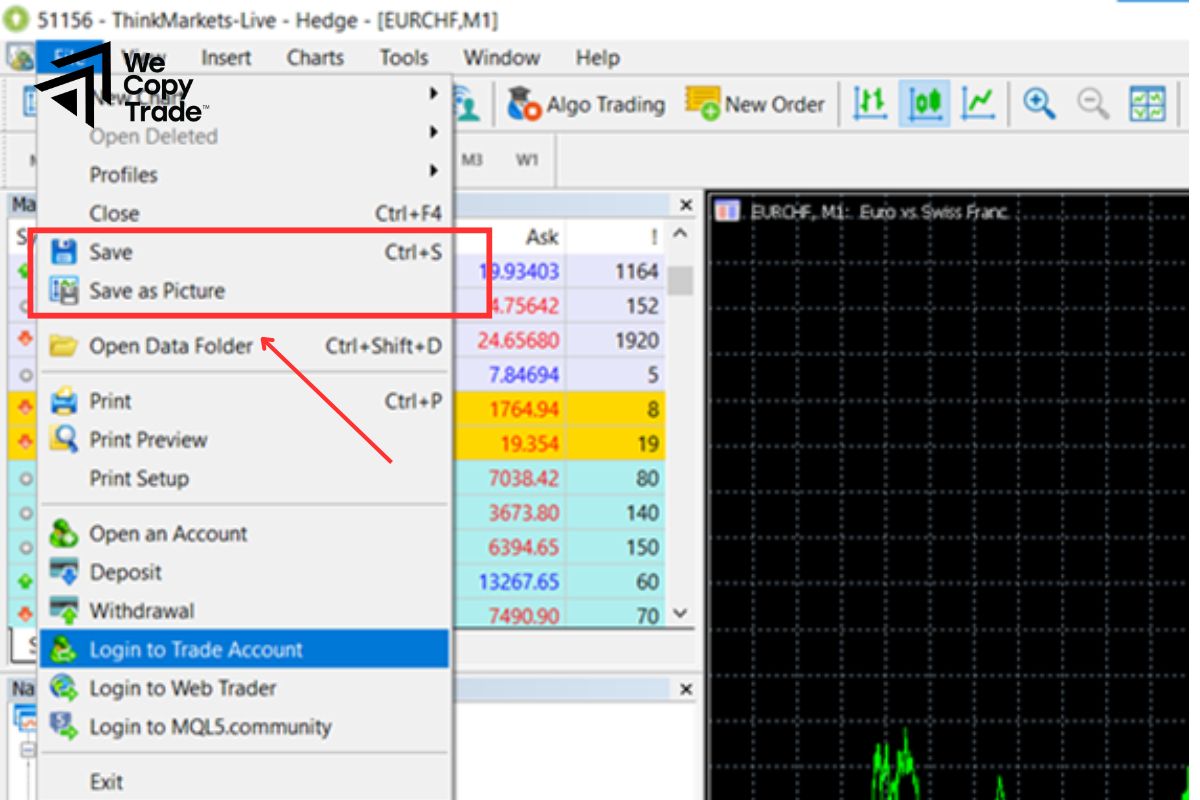Choose Open Data Folder menu entry
This screenshot has width=1200, height=800.
171,346
